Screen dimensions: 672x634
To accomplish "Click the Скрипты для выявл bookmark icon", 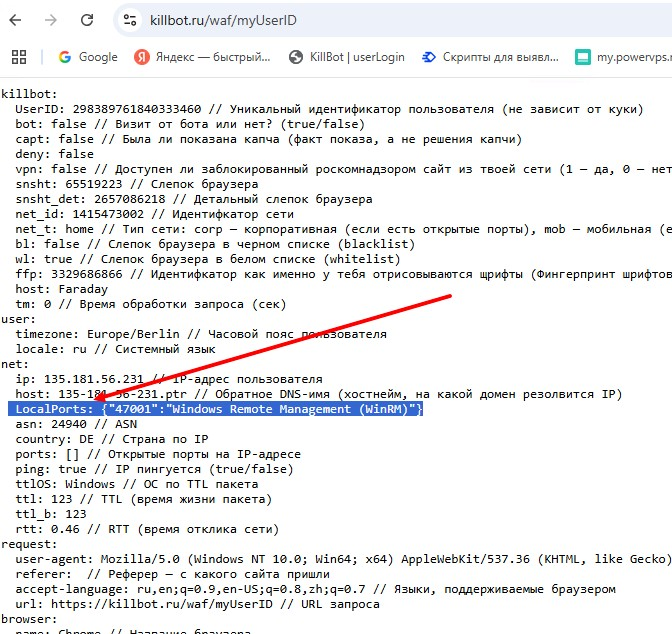I will [x=429, y=57].
